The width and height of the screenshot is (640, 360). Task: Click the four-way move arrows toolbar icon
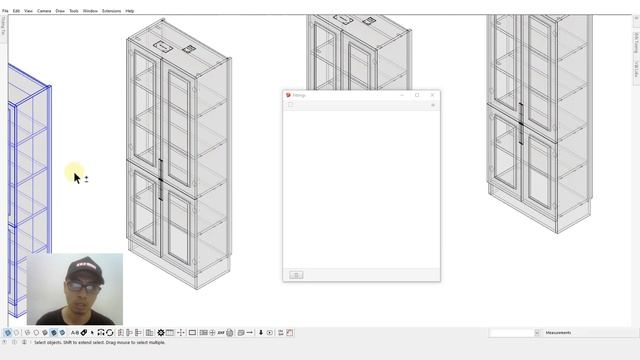[181, 333]
